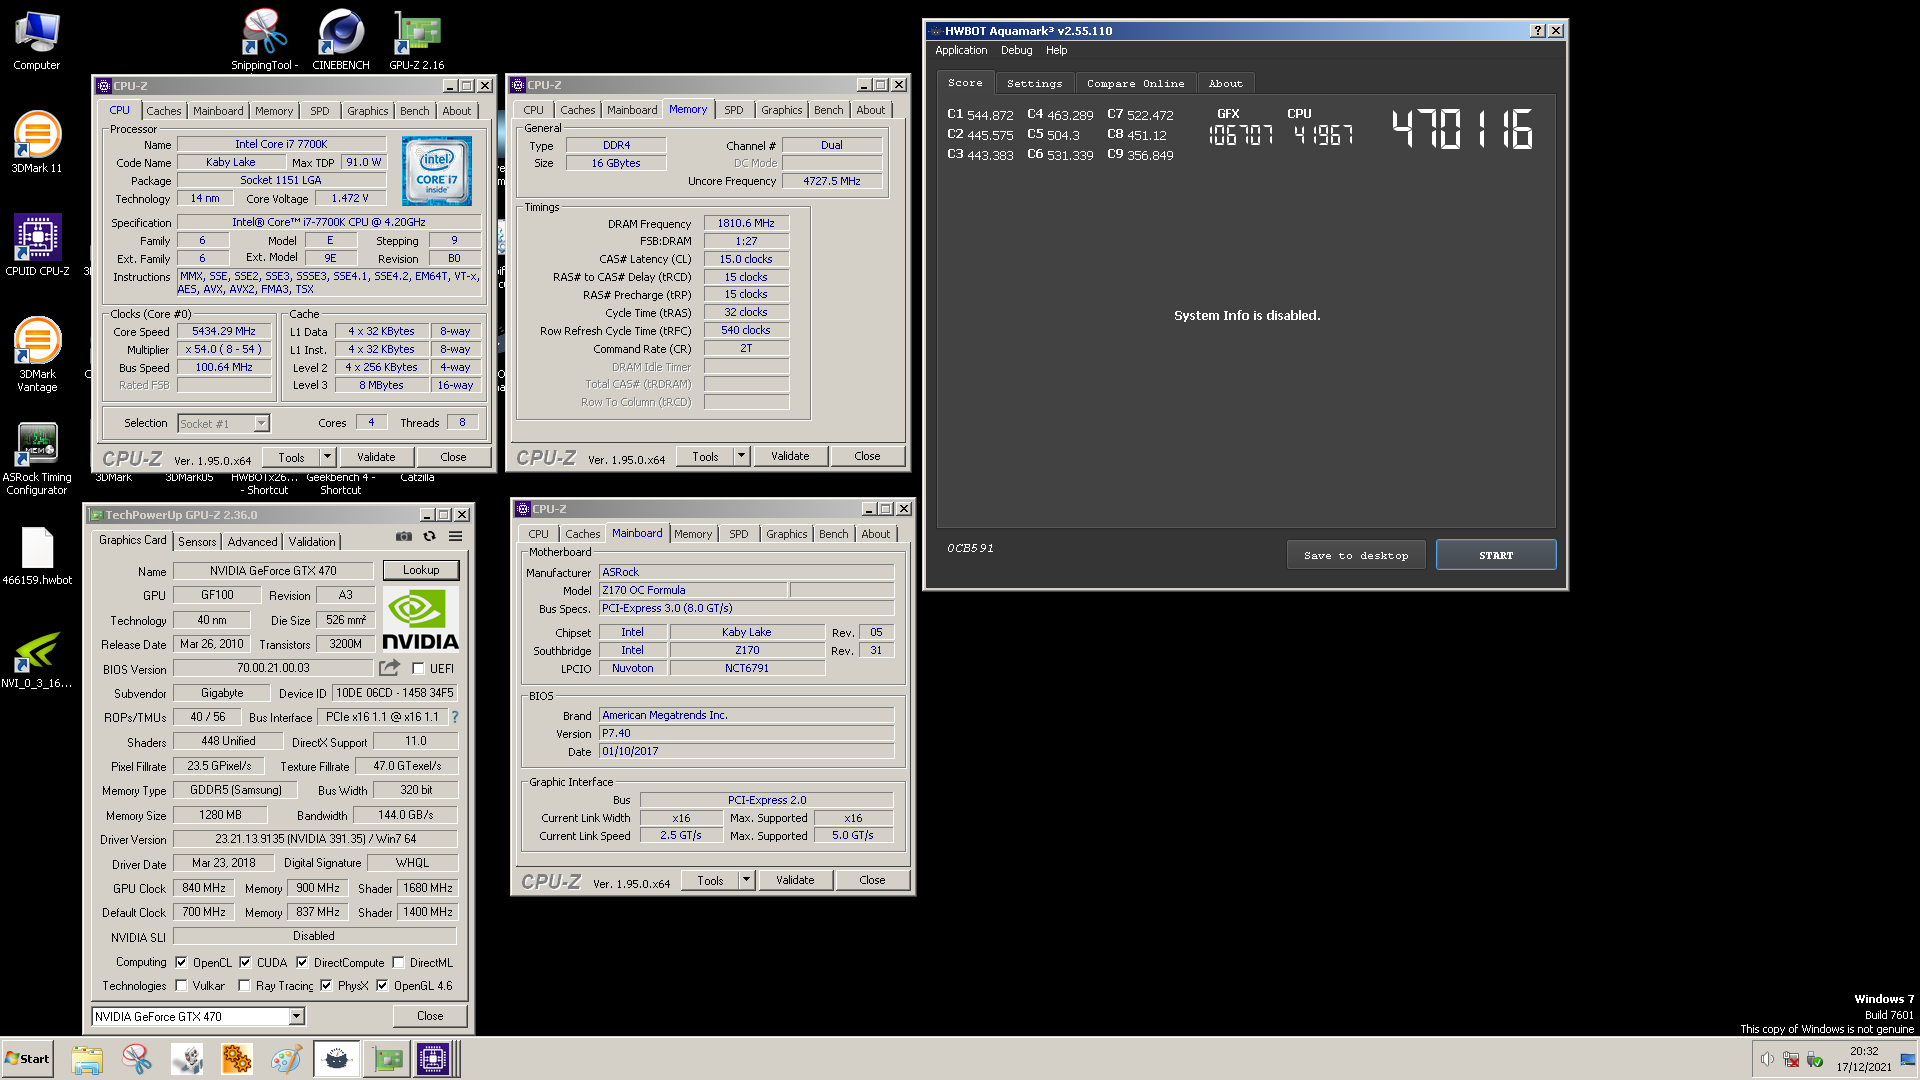Open ASRock Timing Configurator desktop icon
This screenshot has height=1080, width=1920.
[x=37, y=458]
